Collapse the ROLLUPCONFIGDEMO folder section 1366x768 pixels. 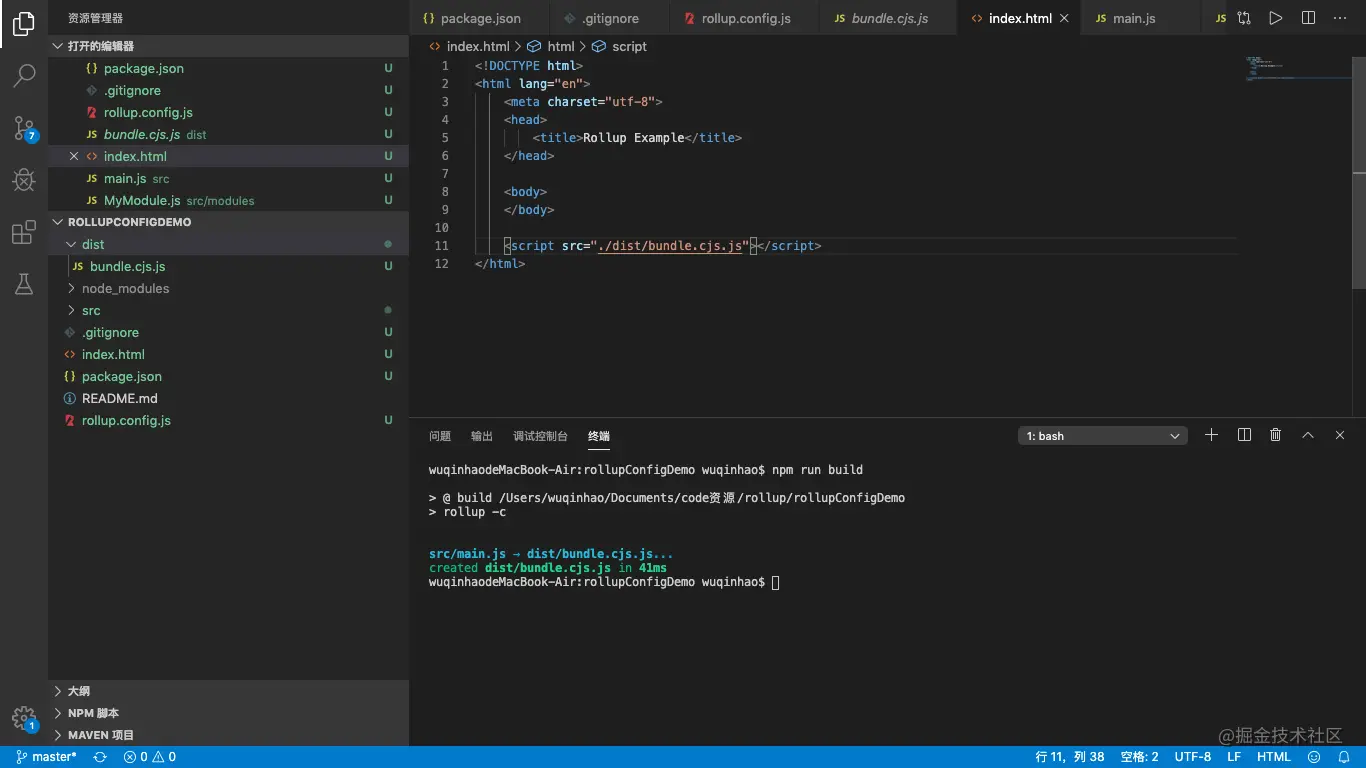[228, 222]
